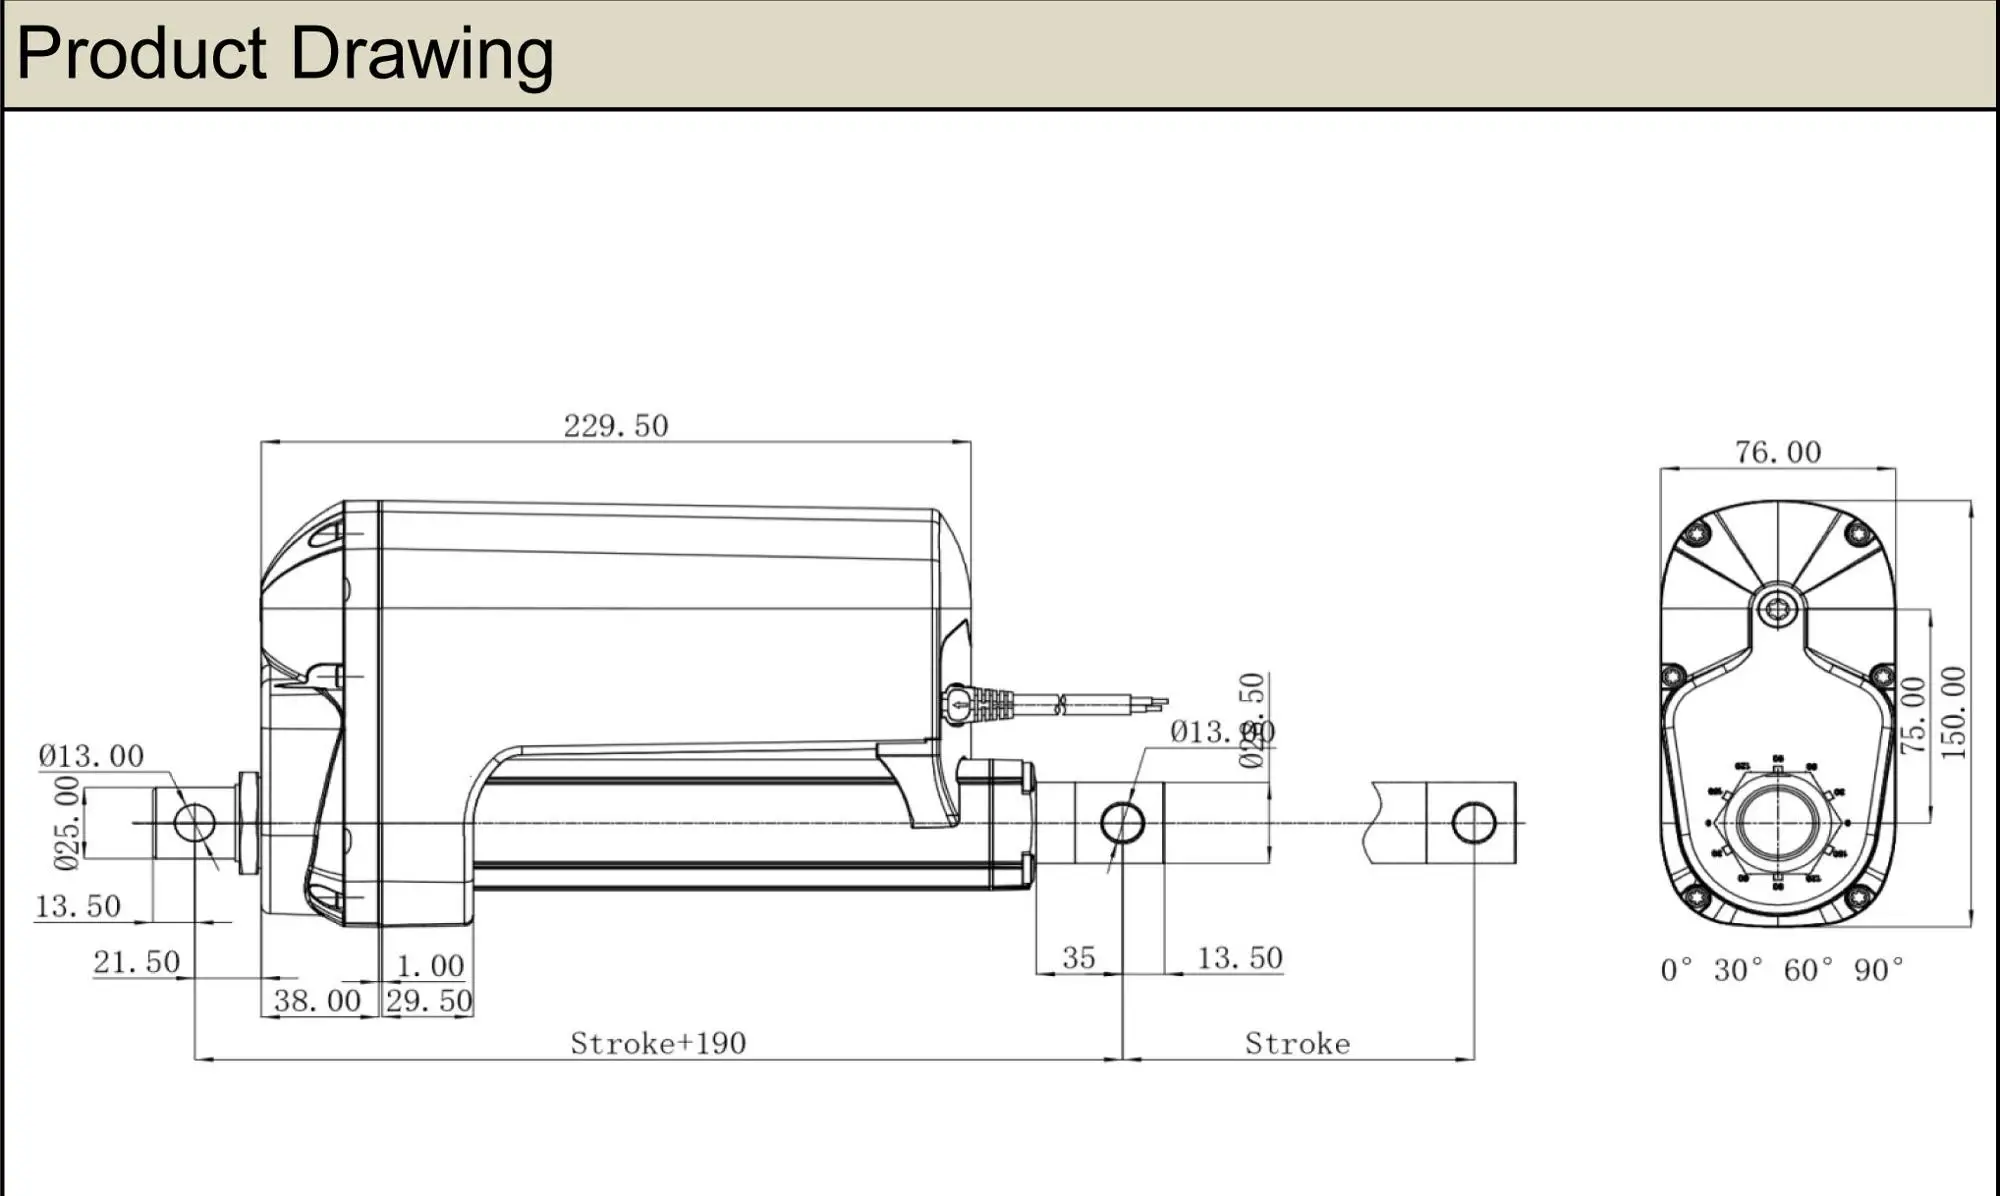Click the 150.00 vertical height dimension
The height and width of the screenshot is (1196, 2000).
pyautogui.click(x=1953, y=712)
